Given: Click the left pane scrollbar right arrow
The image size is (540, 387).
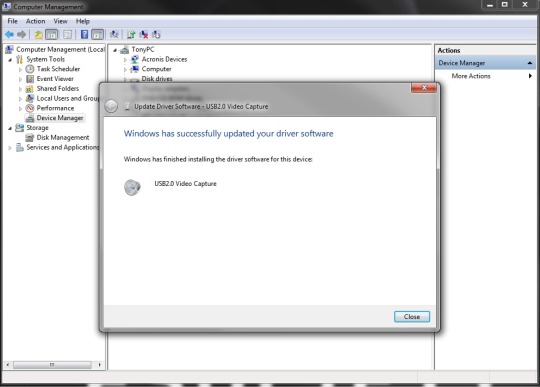Looking at the screenshot, I should 100,365.
